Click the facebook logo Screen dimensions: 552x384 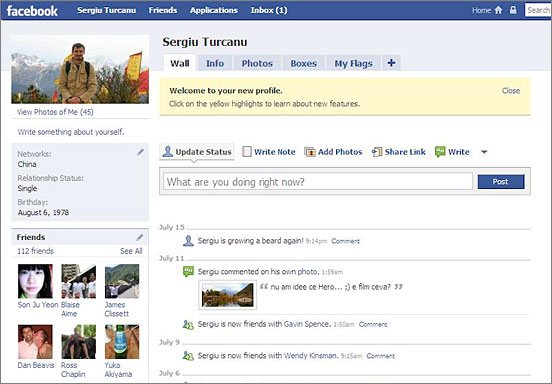(x=32, y=11)
